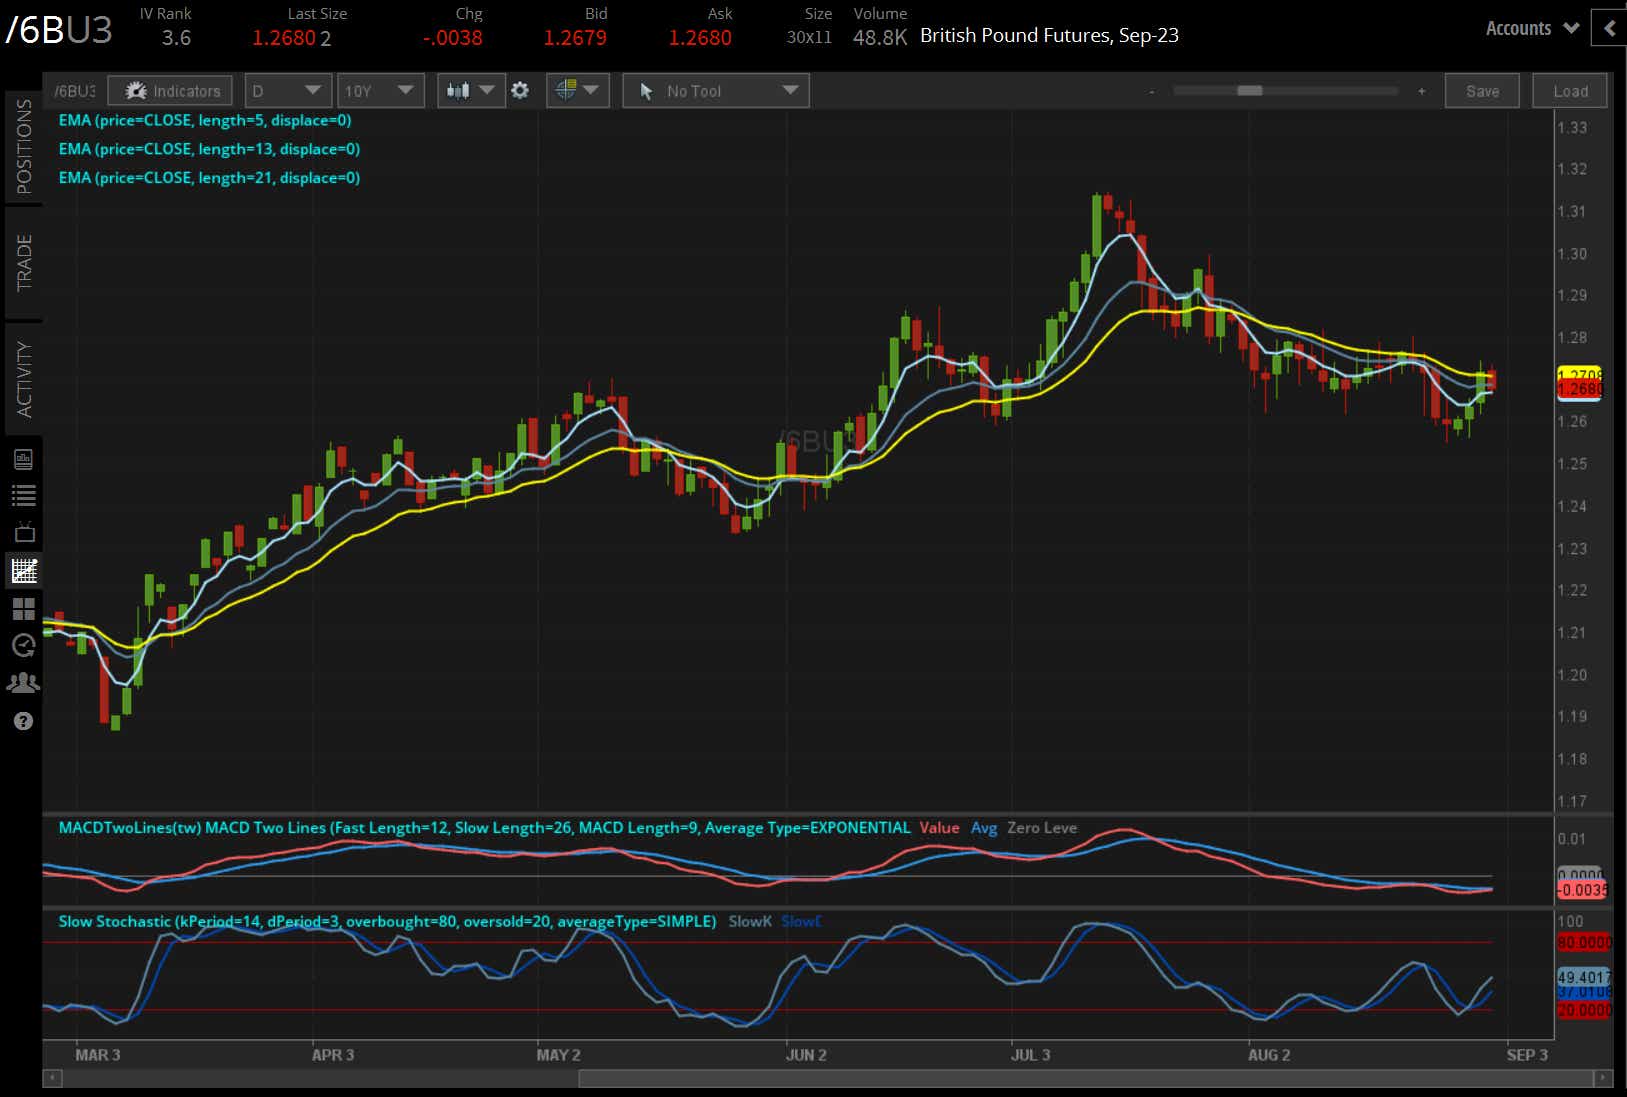Click the clock history sidebar icon
Image resolution: width=1627 pixels, height=1097 pixels.
pyautogui.click(x=23, y=645)
